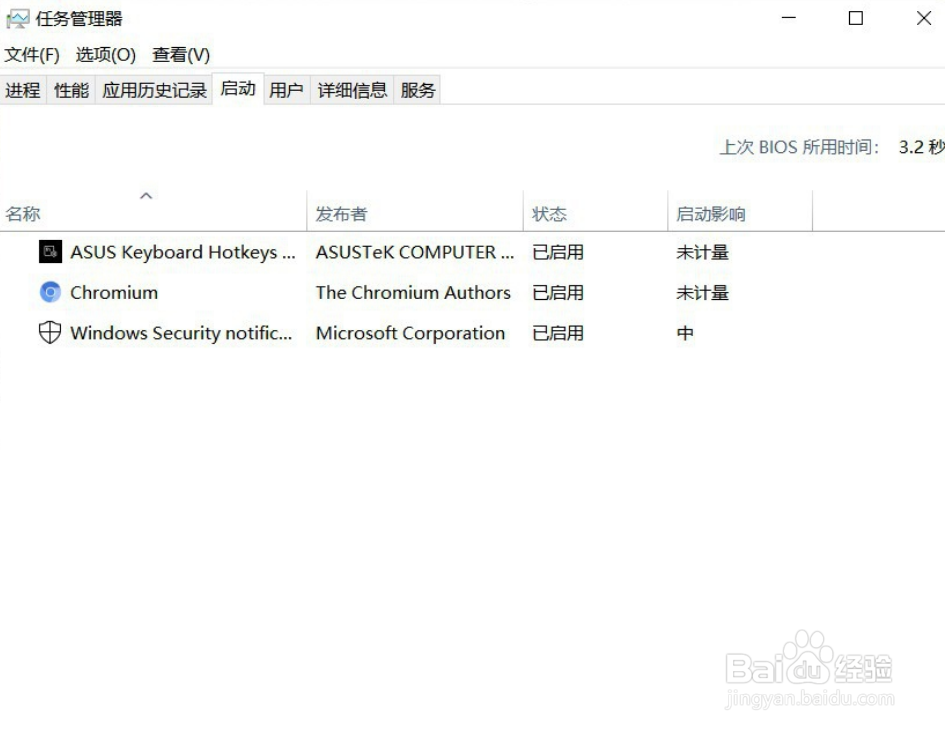Click 已启用 status in Windows Security row
This screenshot has height=731, width=945.
click(x=558, y=333)
